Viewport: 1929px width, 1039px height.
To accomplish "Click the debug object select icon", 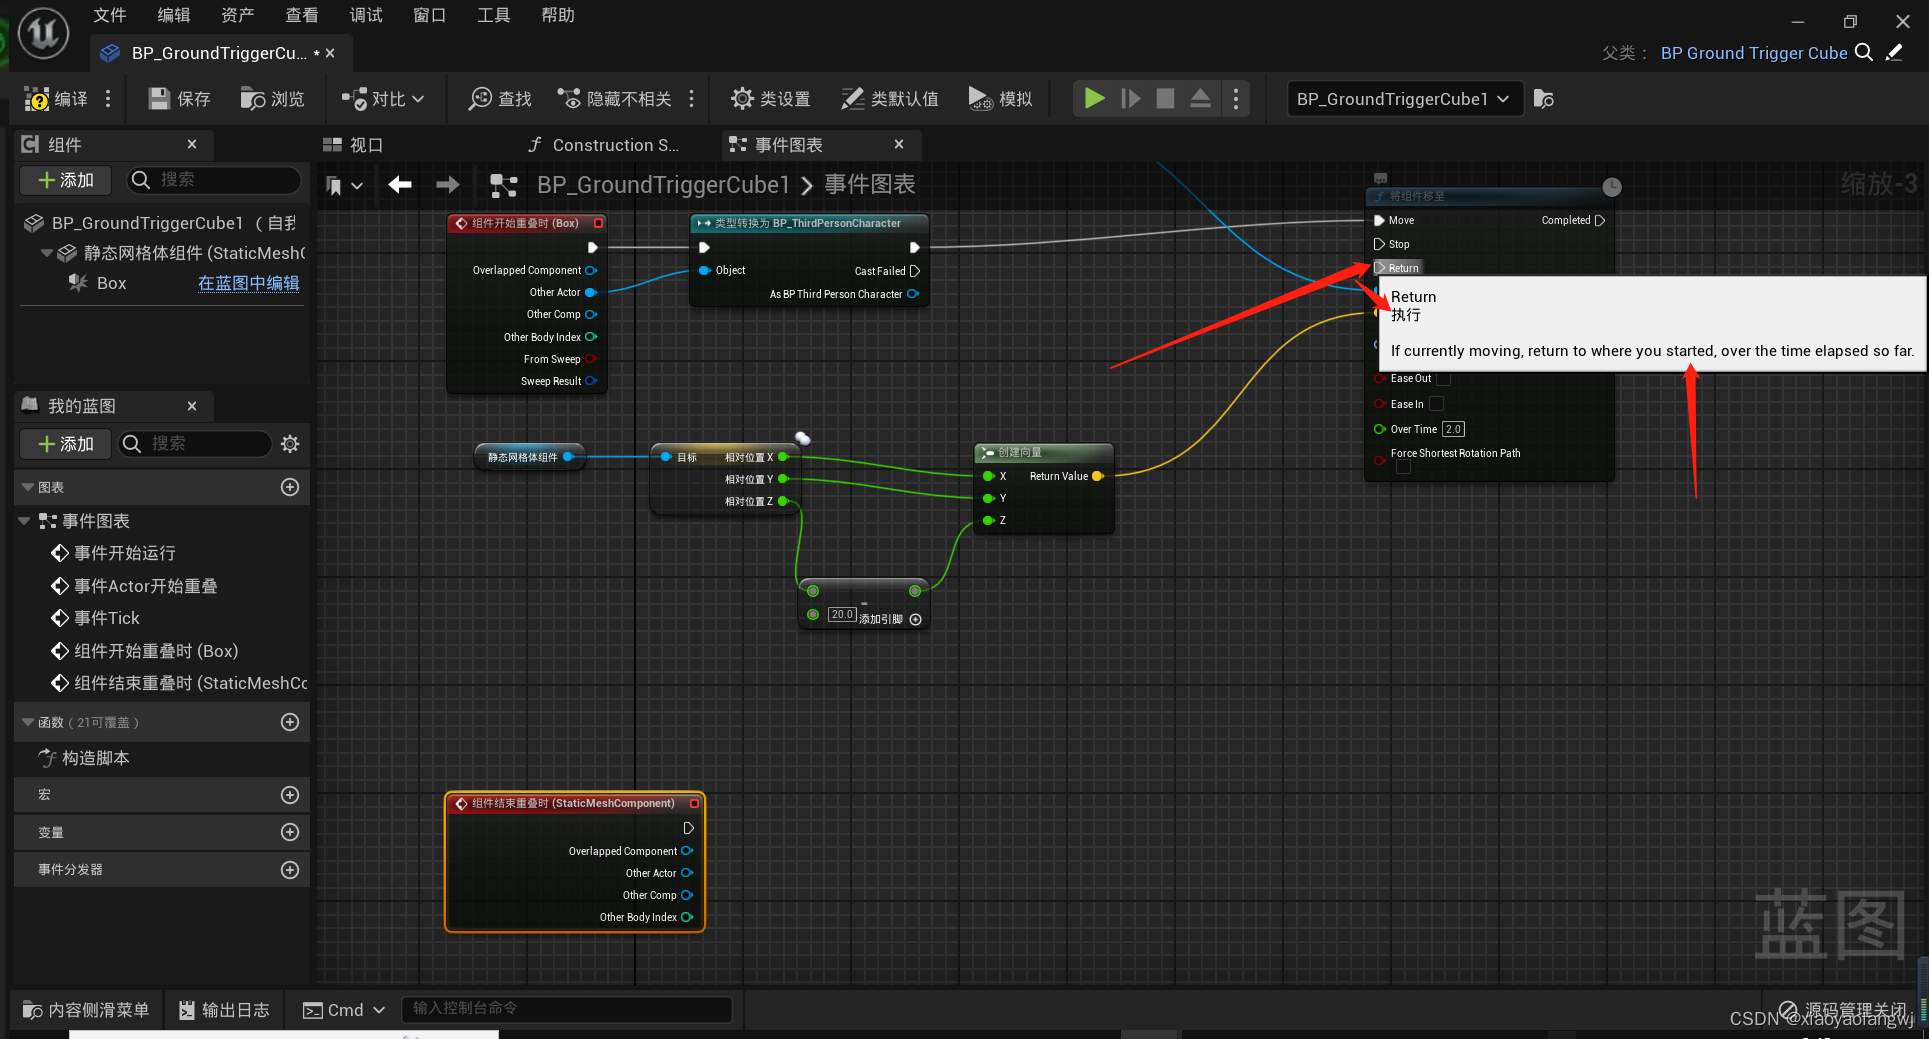I will tap(1543, 99).
